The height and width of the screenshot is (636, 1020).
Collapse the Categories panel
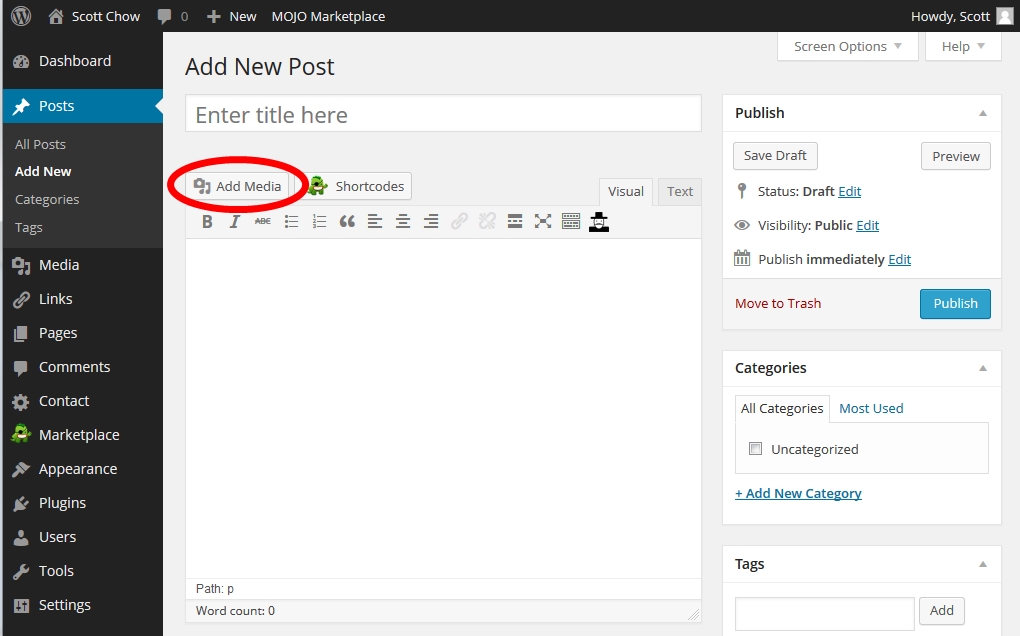coord(983,368)
